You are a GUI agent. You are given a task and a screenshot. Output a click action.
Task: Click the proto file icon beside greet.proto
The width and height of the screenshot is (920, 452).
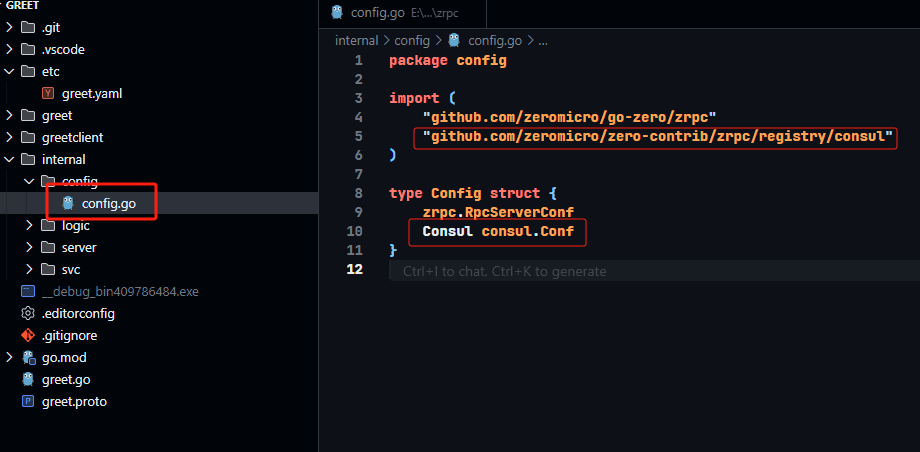28,401
